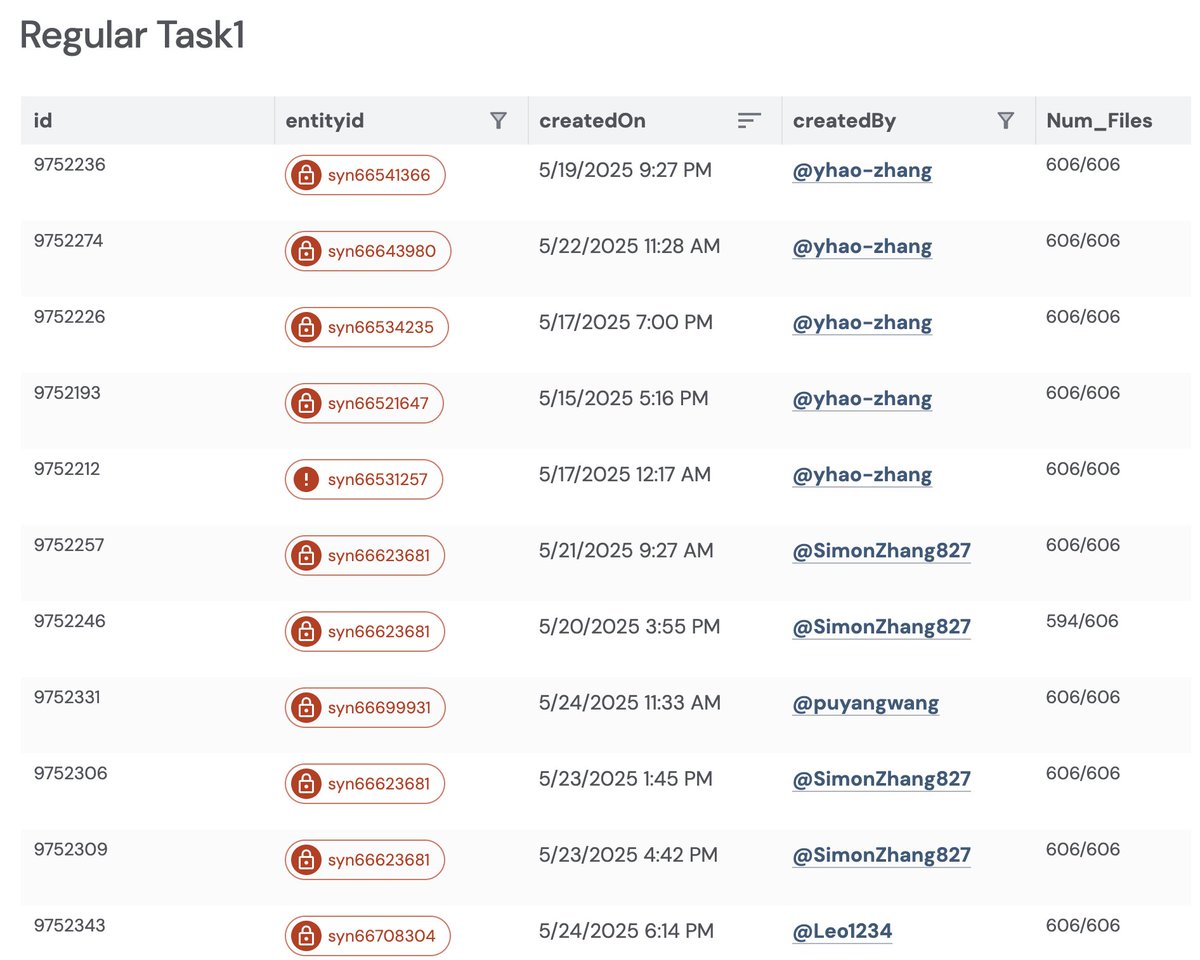Open @SimonZhang827 profile in row 9752257
This screenshot has width=1200, height=960.
coord(882,551)
